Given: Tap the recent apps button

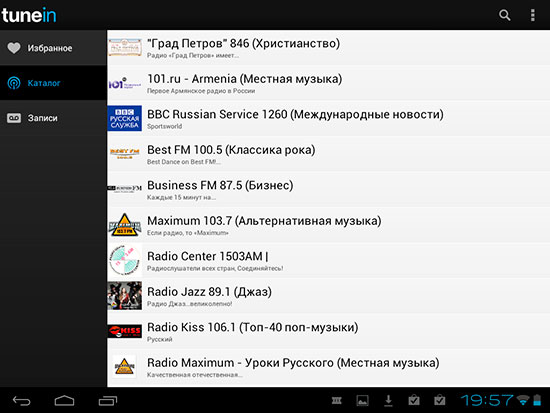Looking at the screenshot, I should [x=108, y=400].
